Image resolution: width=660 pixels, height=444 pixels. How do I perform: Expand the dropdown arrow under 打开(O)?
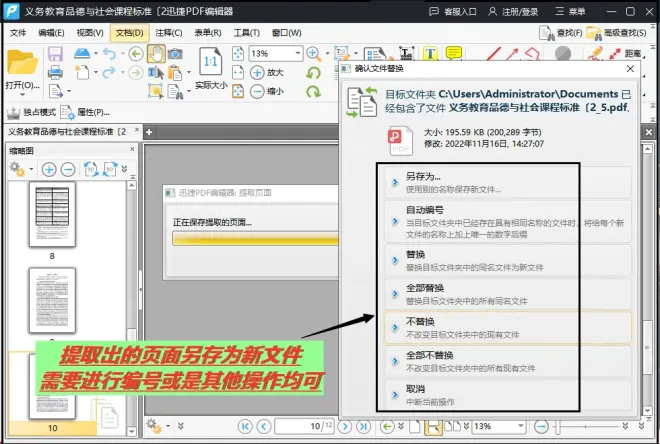pos(22,95)
